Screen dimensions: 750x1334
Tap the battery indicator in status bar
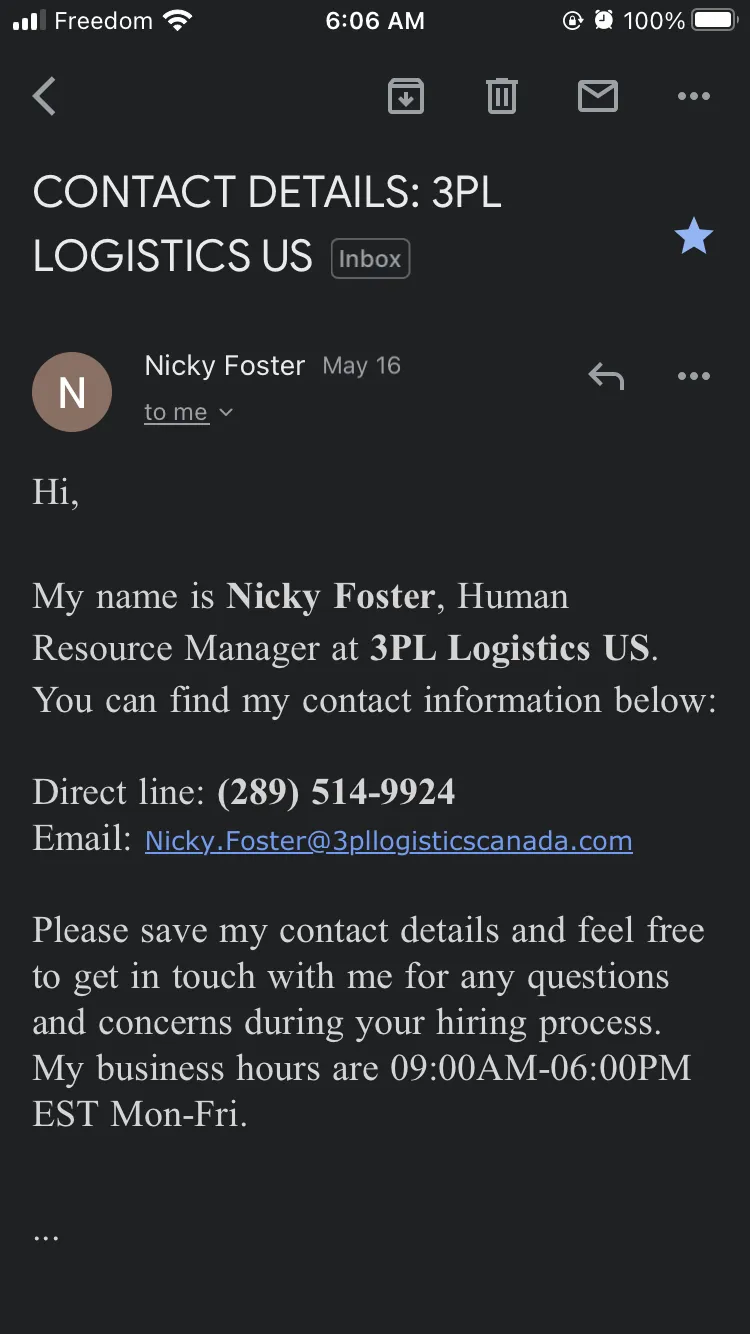coord(715,20)
